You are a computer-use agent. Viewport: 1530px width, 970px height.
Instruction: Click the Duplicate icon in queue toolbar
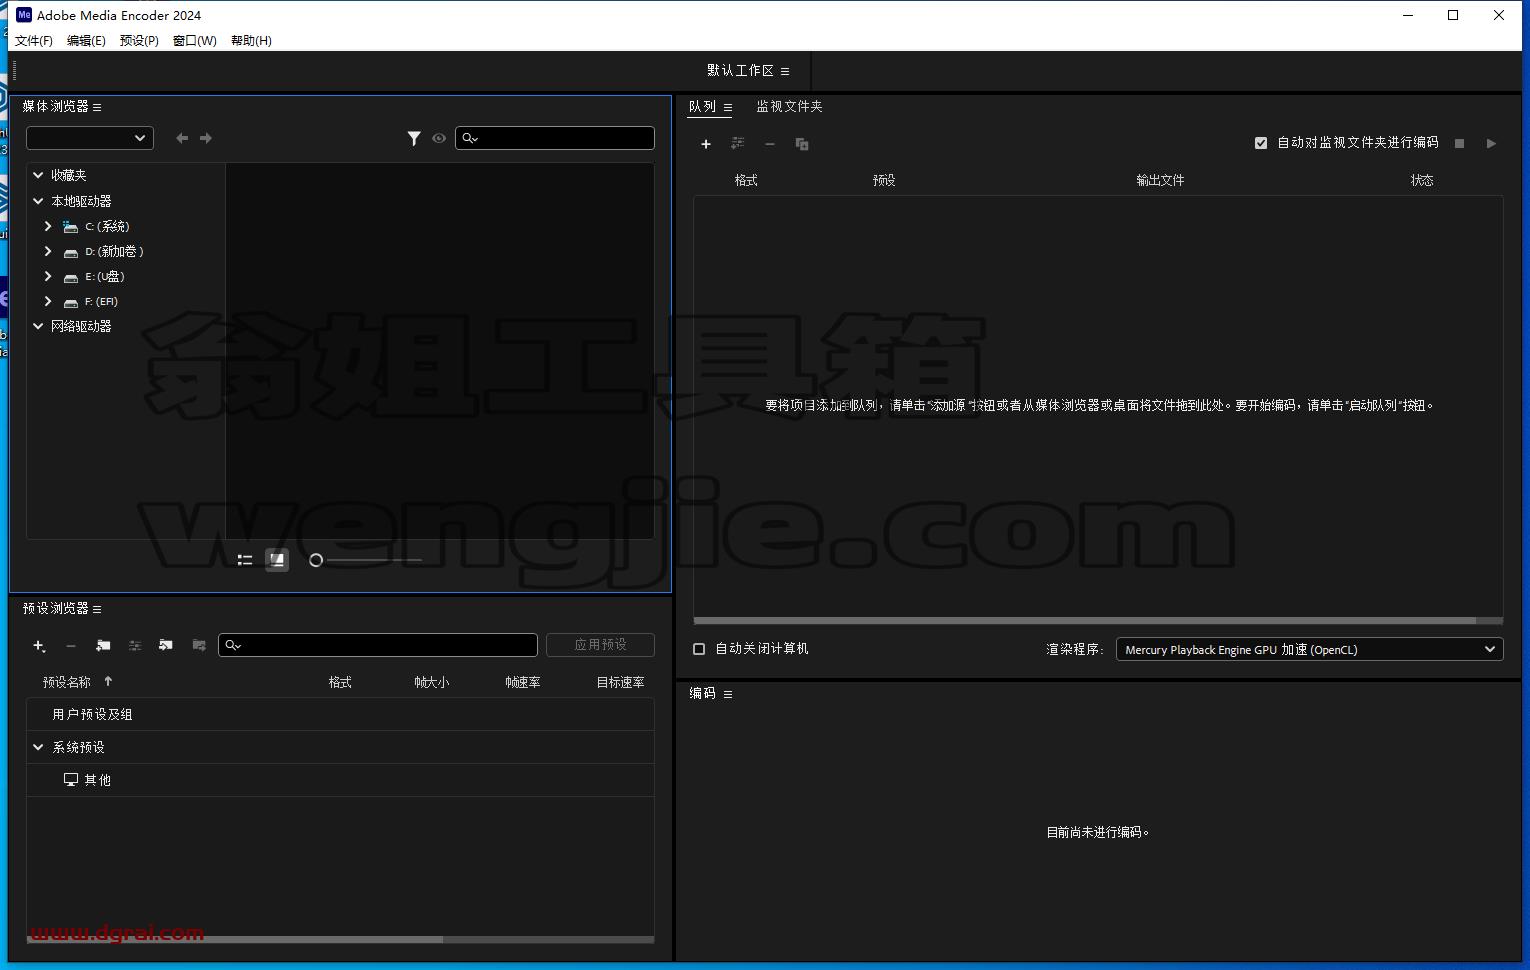tap(802, 144)
